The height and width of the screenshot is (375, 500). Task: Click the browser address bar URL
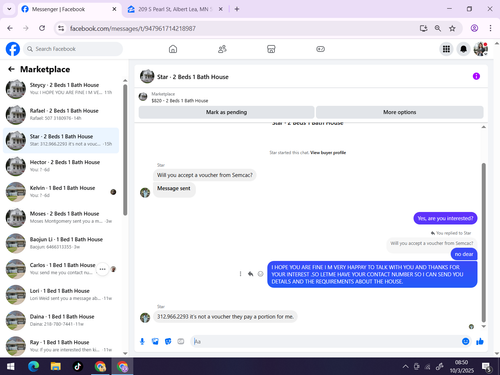point(133,28)
